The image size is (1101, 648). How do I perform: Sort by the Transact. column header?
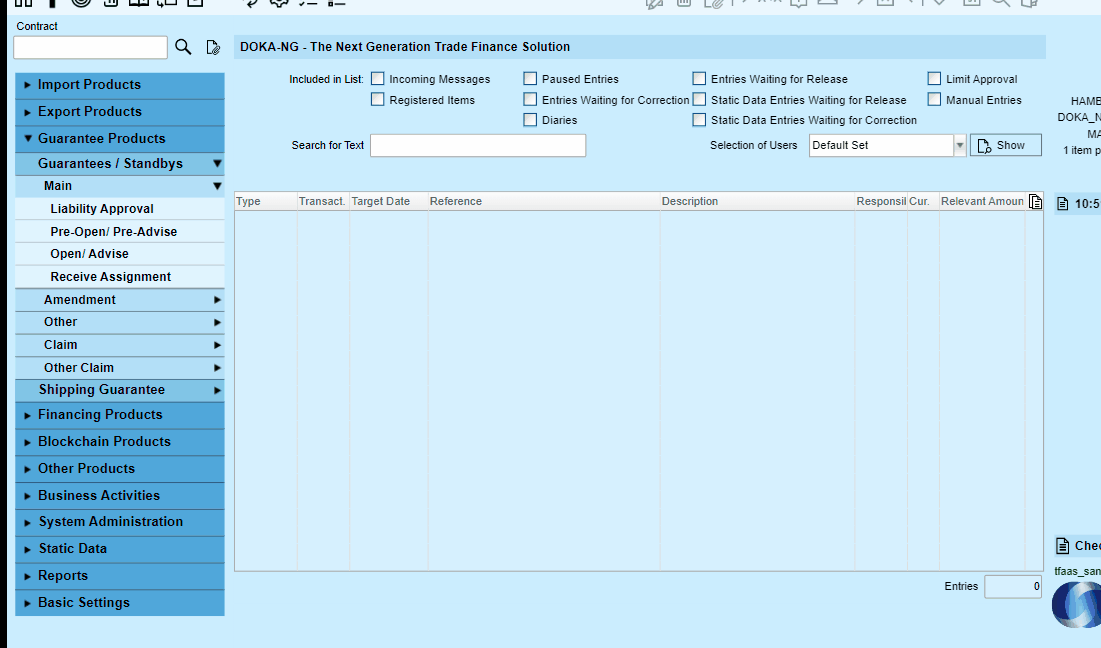click(x=323, y=201)
